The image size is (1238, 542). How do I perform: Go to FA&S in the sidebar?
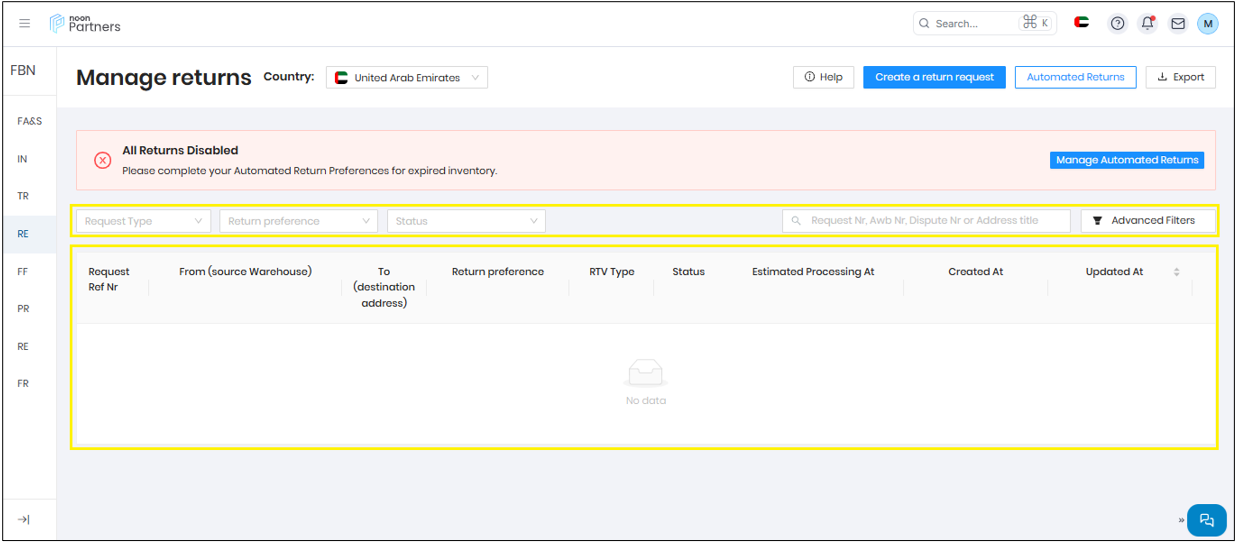coord(29,121)
